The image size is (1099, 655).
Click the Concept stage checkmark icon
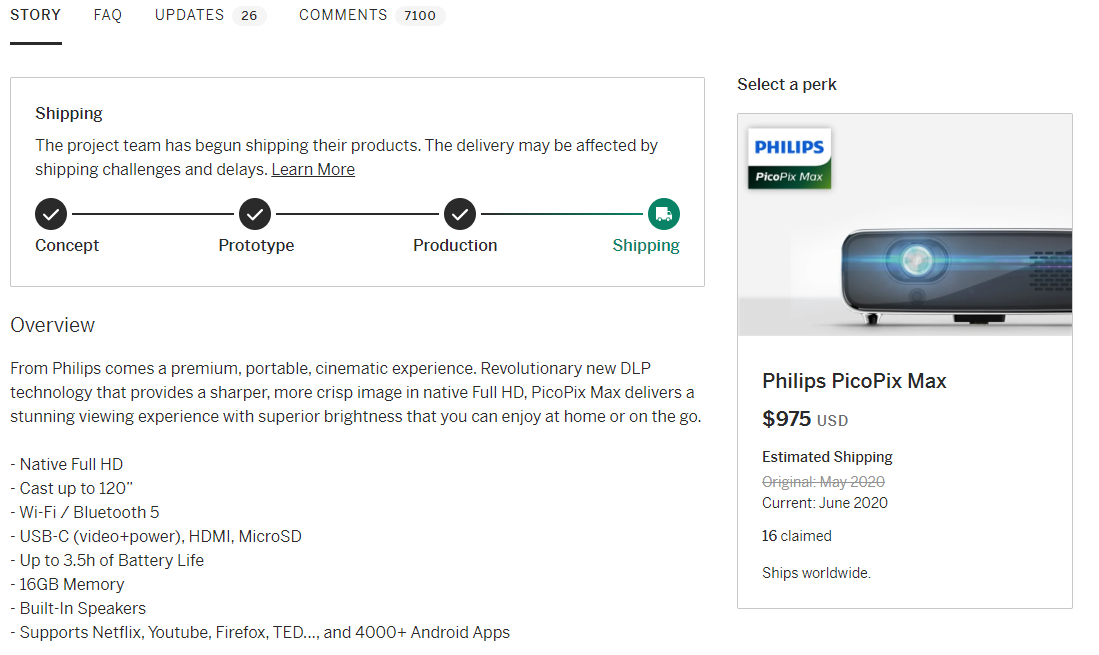(51, 214)
